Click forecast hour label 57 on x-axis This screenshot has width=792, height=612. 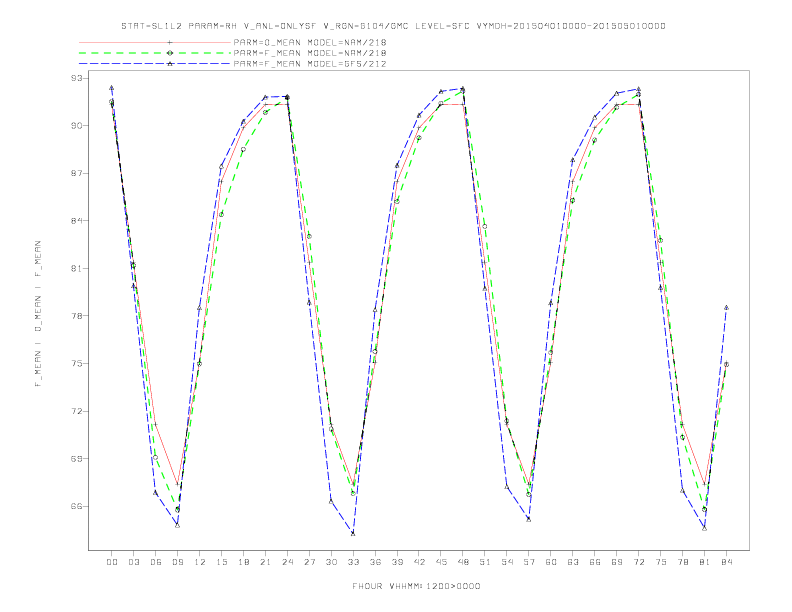click(529, 562)
